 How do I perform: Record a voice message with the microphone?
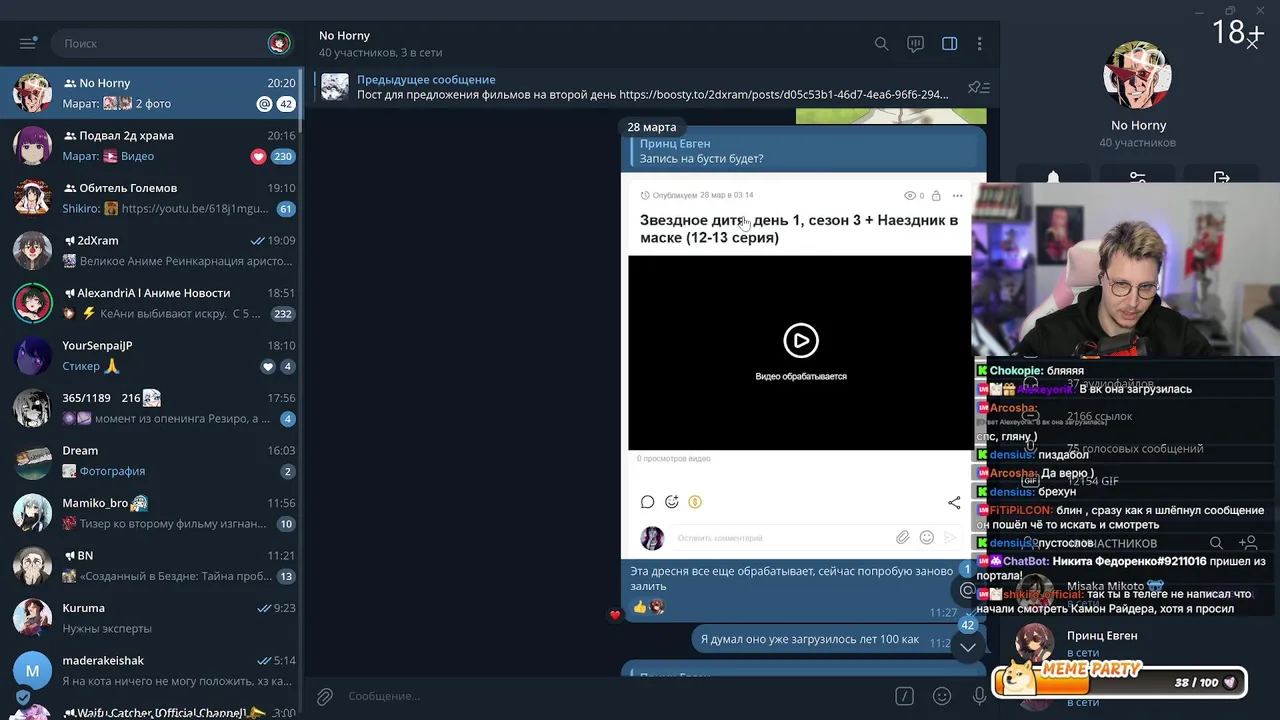[979, 696]
